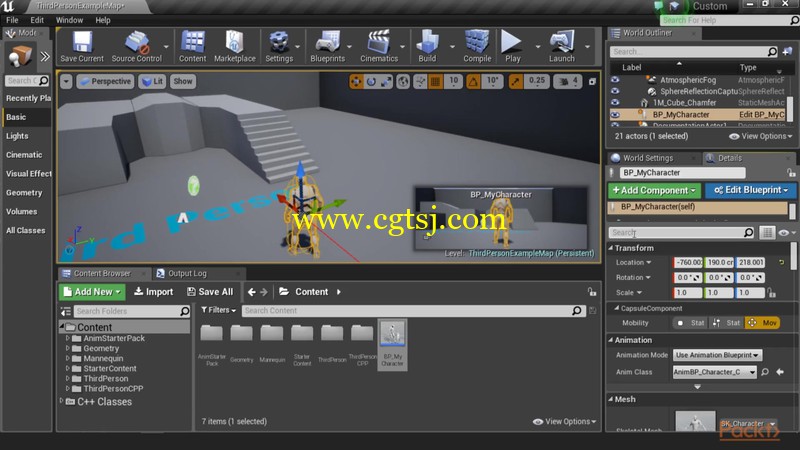
Task: Click the Add New button in the Content Browser
Action: click(x=92, y=292)
